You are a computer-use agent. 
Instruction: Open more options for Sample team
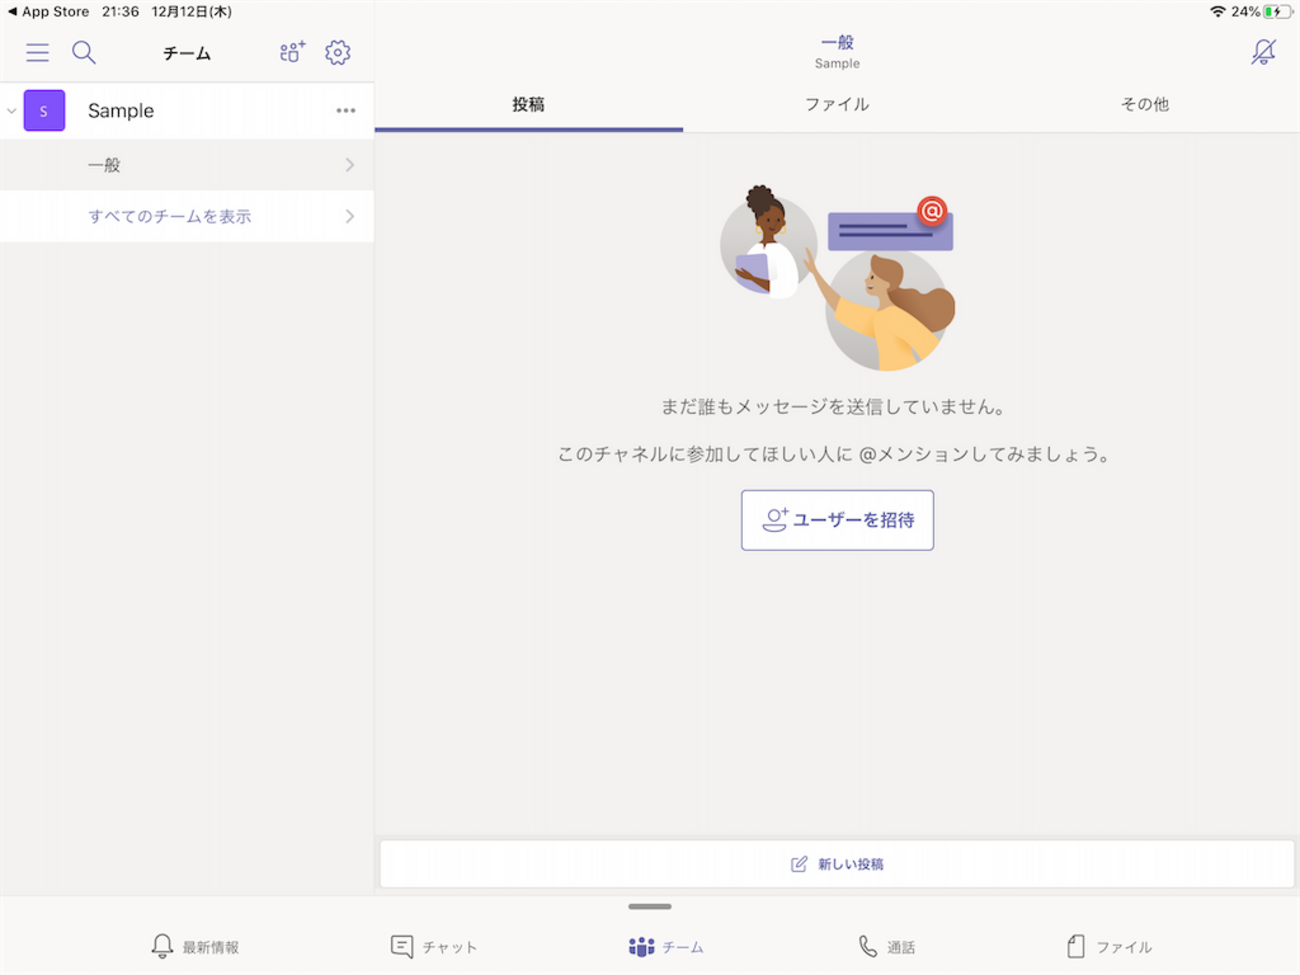[x=346, y=111]
